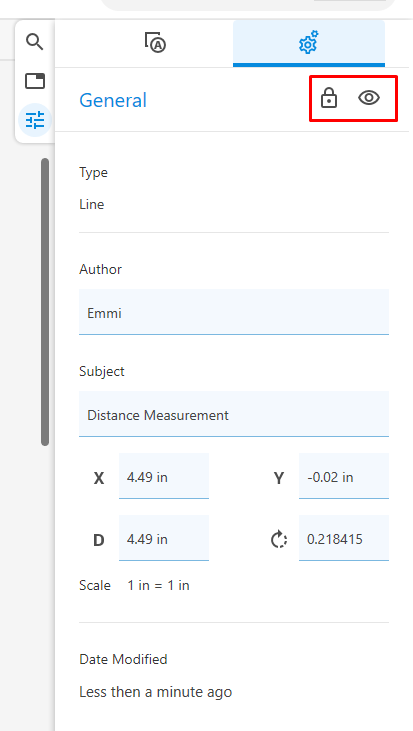
Task: Toggle the lock icon beside General
Action: [329, 98]
